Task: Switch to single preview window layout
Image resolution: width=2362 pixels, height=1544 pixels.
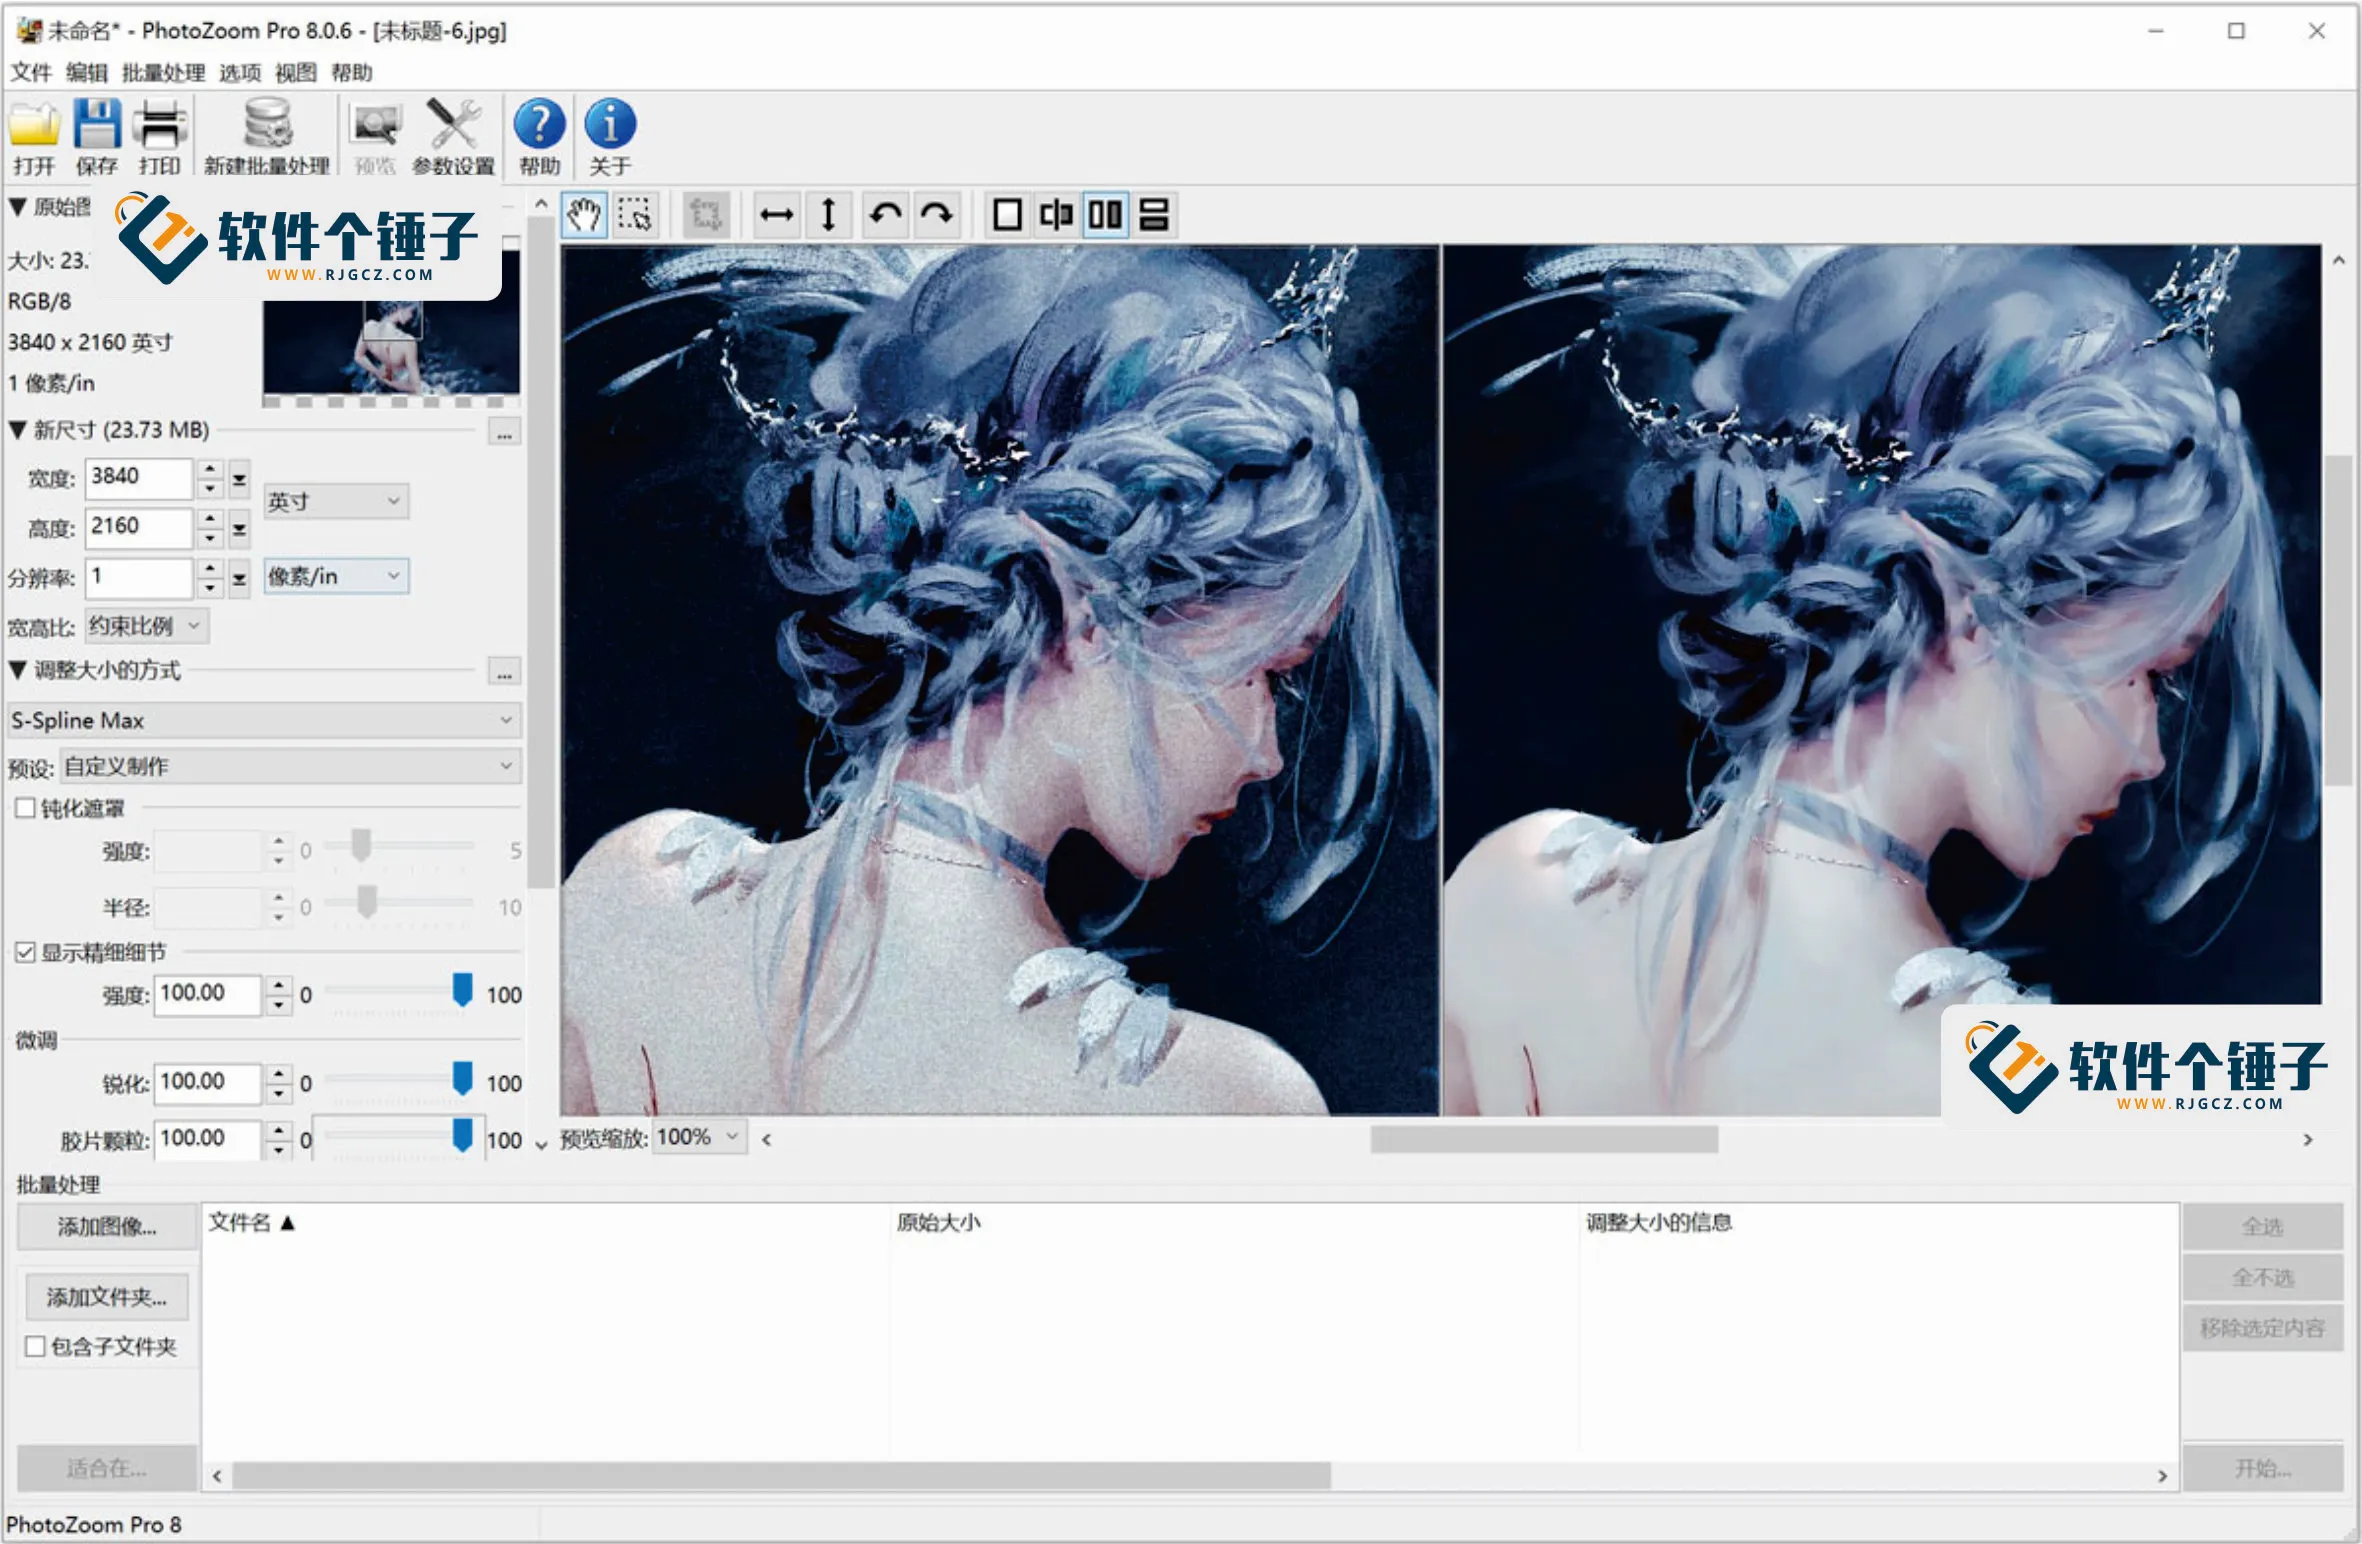Action: click(x=1007, y=215)
